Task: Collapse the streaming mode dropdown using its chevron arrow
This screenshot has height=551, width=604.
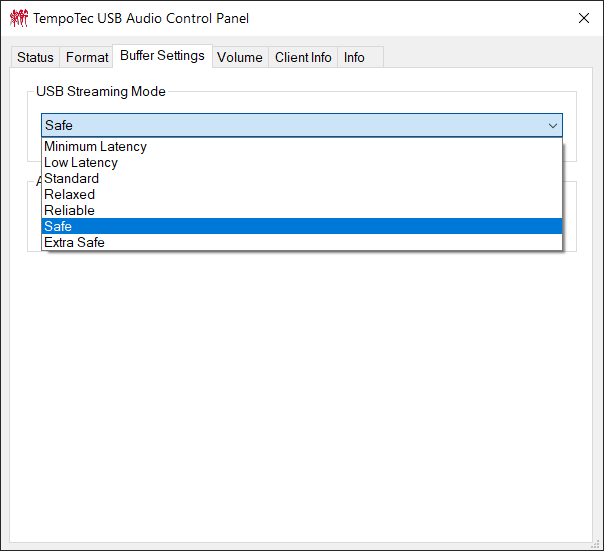Action: coord(552,126)
